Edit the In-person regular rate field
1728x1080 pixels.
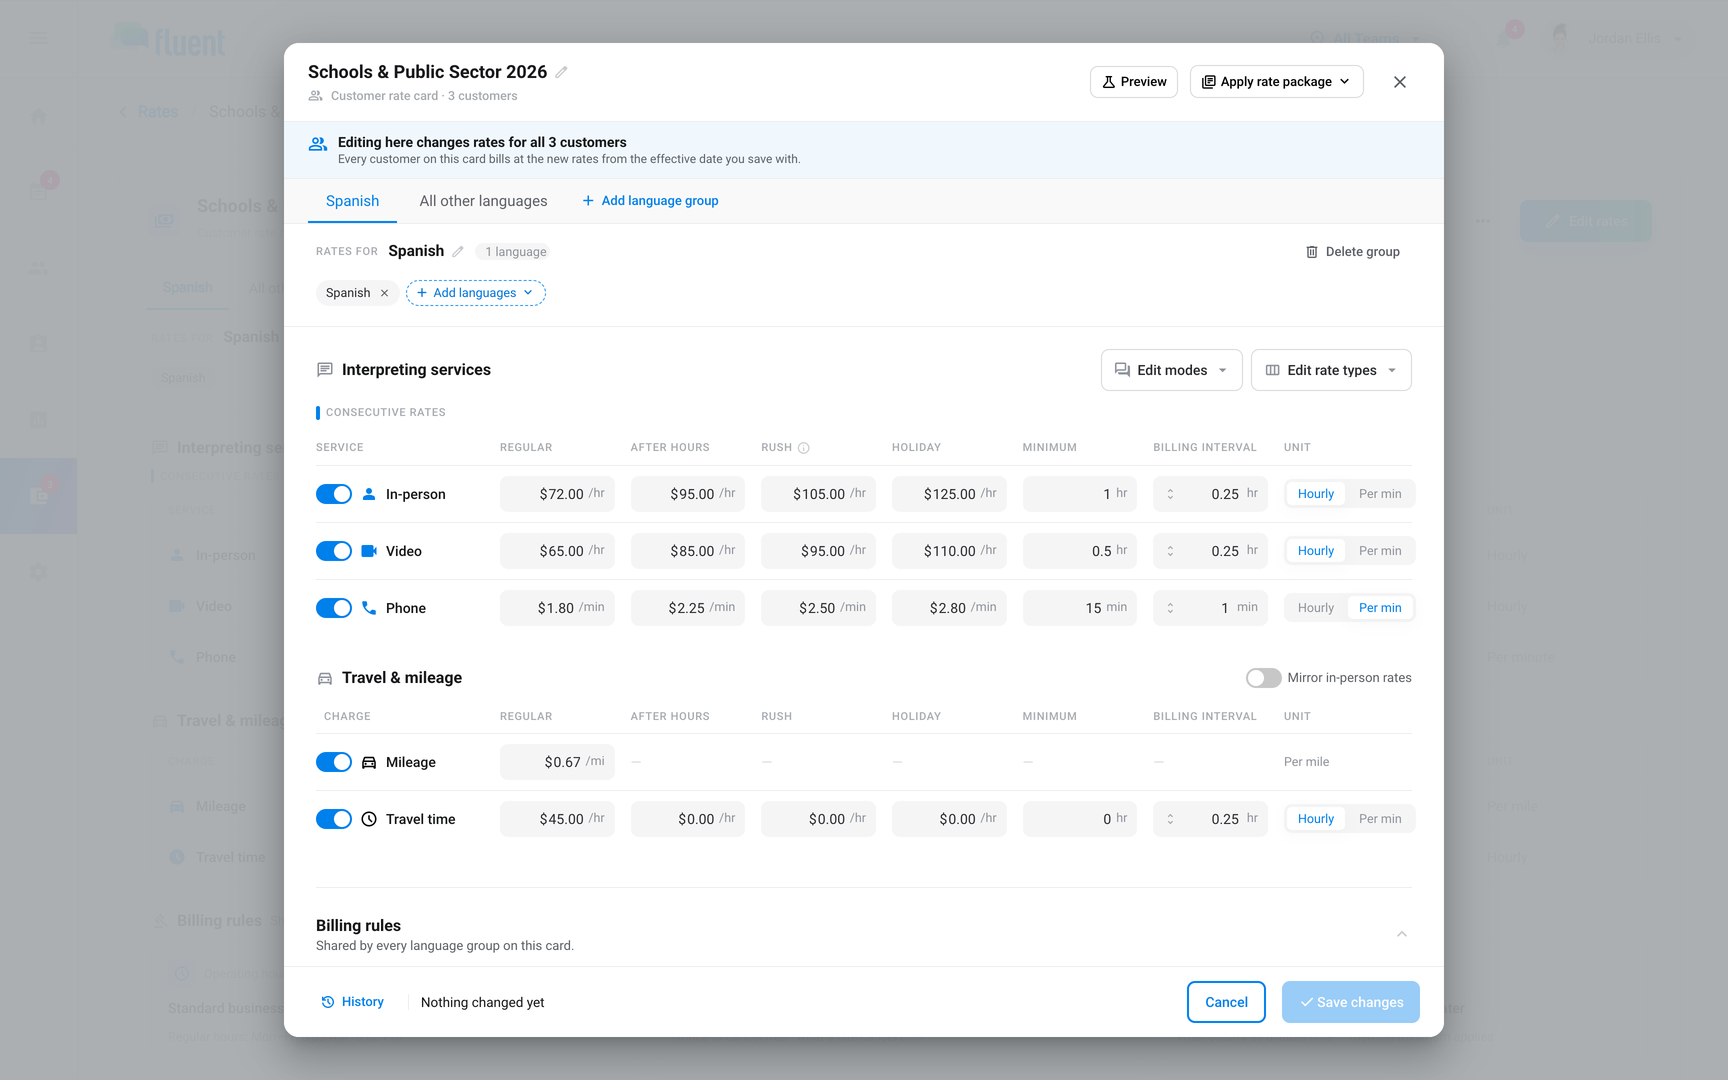557,494
